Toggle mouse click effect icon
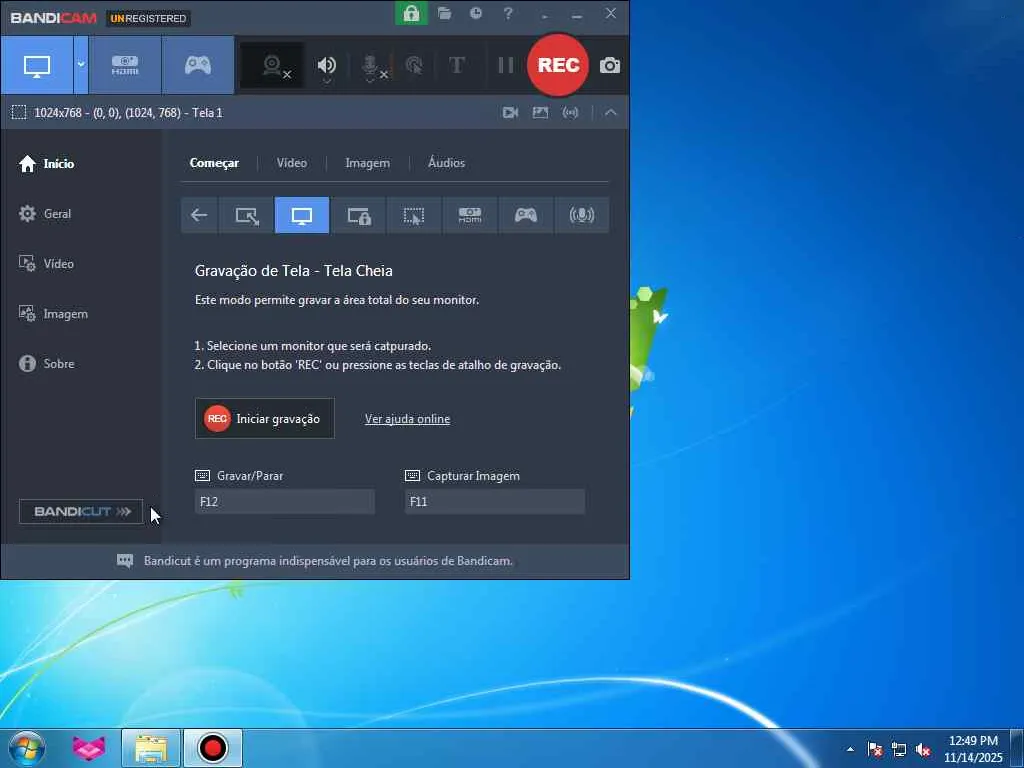Viewport: 1024px width, 768px height. [414, 65]
